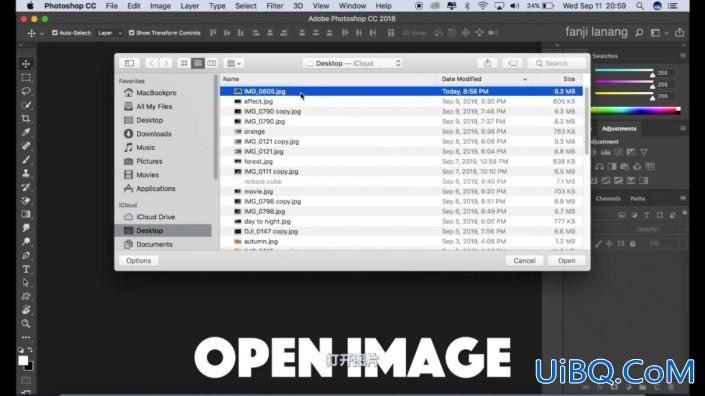This screenshot has width=705, height=396.
Task: Select the History Brush tool
Action: (x=26, y=187)
